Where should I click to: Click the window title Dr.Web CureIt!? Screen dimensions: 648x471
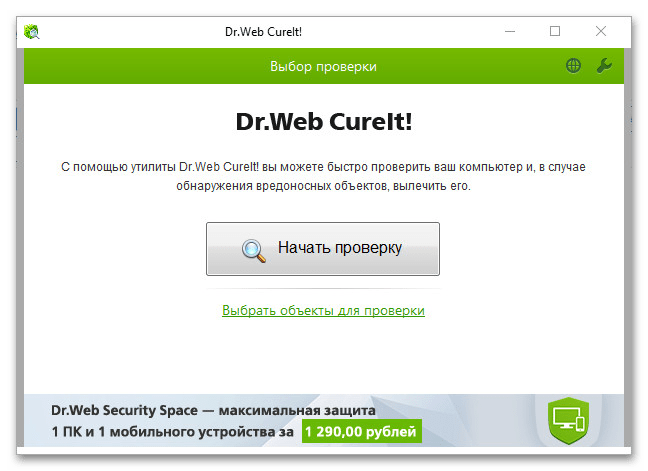point(263,32)
